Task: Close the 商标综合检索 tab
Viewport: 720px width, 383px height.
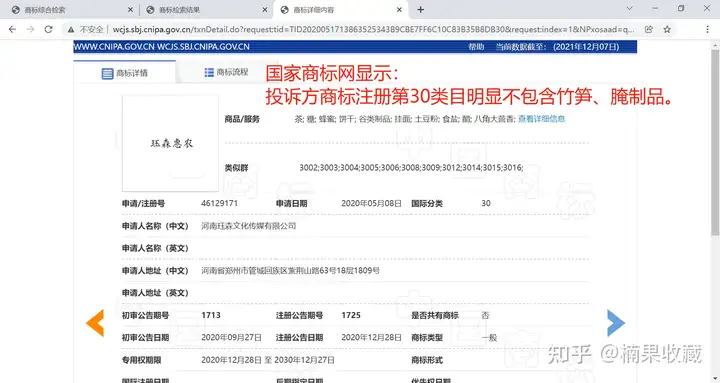Action: [130, 10]
